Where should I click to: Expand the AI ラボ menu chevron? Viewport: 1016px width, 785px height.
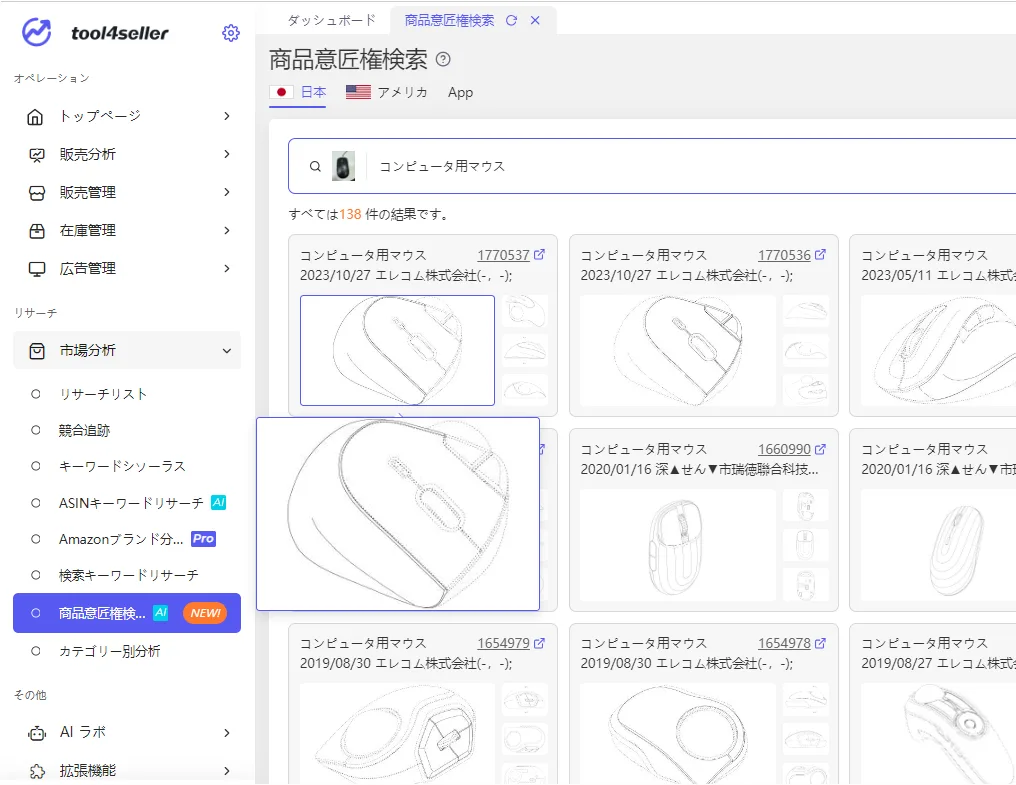(227, 733)
